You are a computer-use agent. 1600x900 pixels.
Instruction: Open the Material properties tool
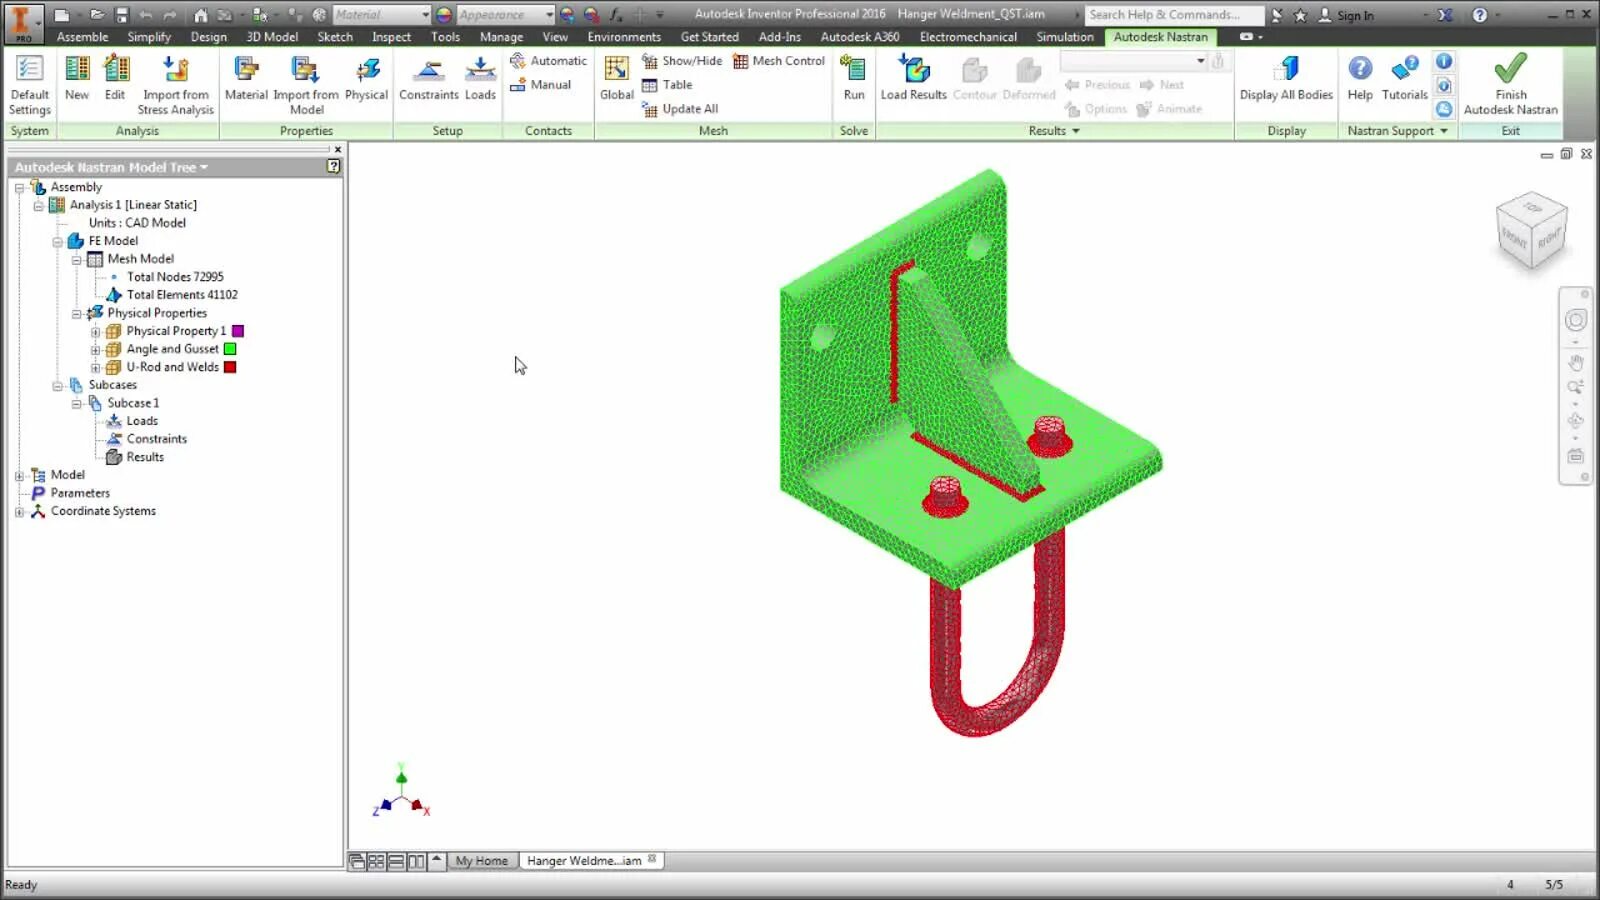click(246, 78)
